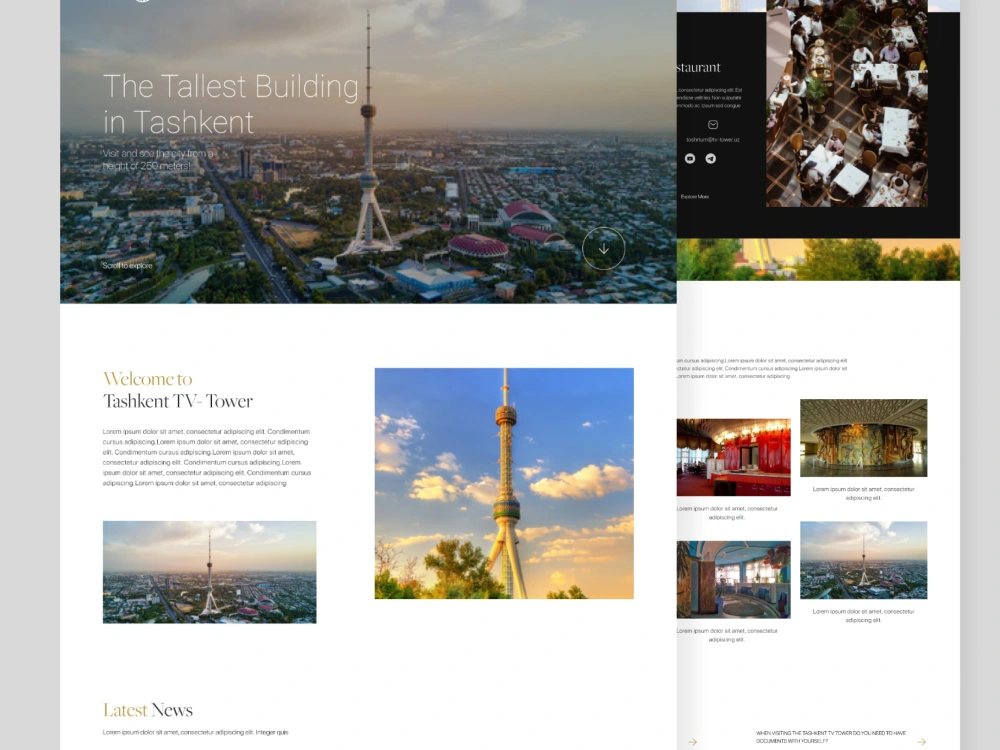Viewport: 1000px width, 750px height.
Task: Click the caption under the mosaic hall photo
Action: [x=864, y=494]
